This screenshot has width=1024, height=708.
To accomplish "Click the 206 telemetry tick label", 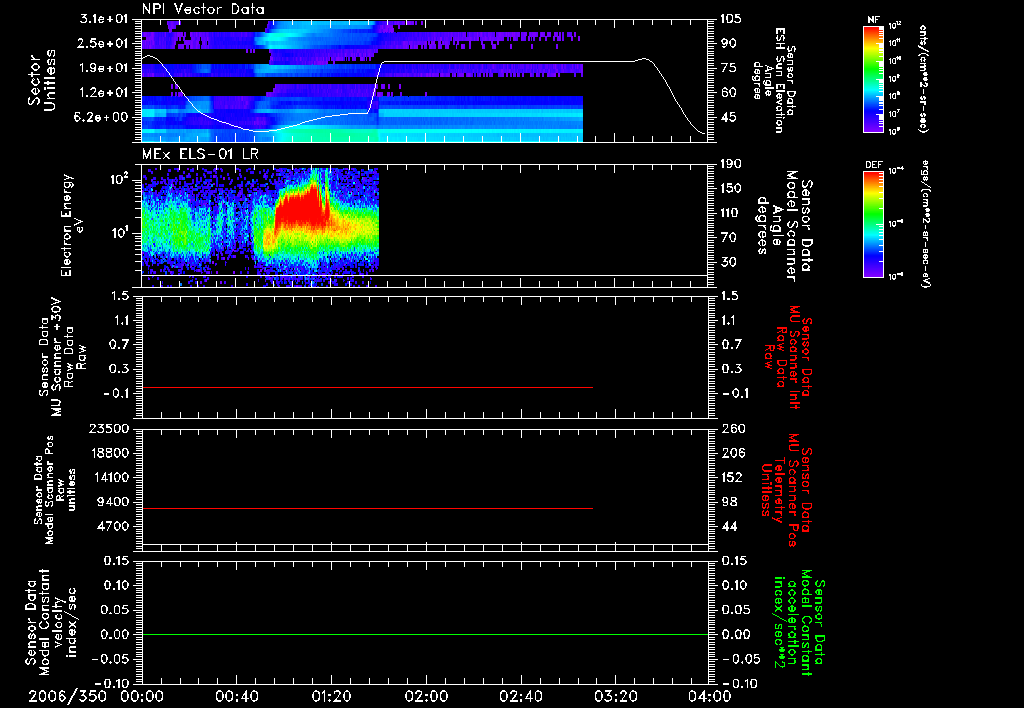I will pos(732,453).
